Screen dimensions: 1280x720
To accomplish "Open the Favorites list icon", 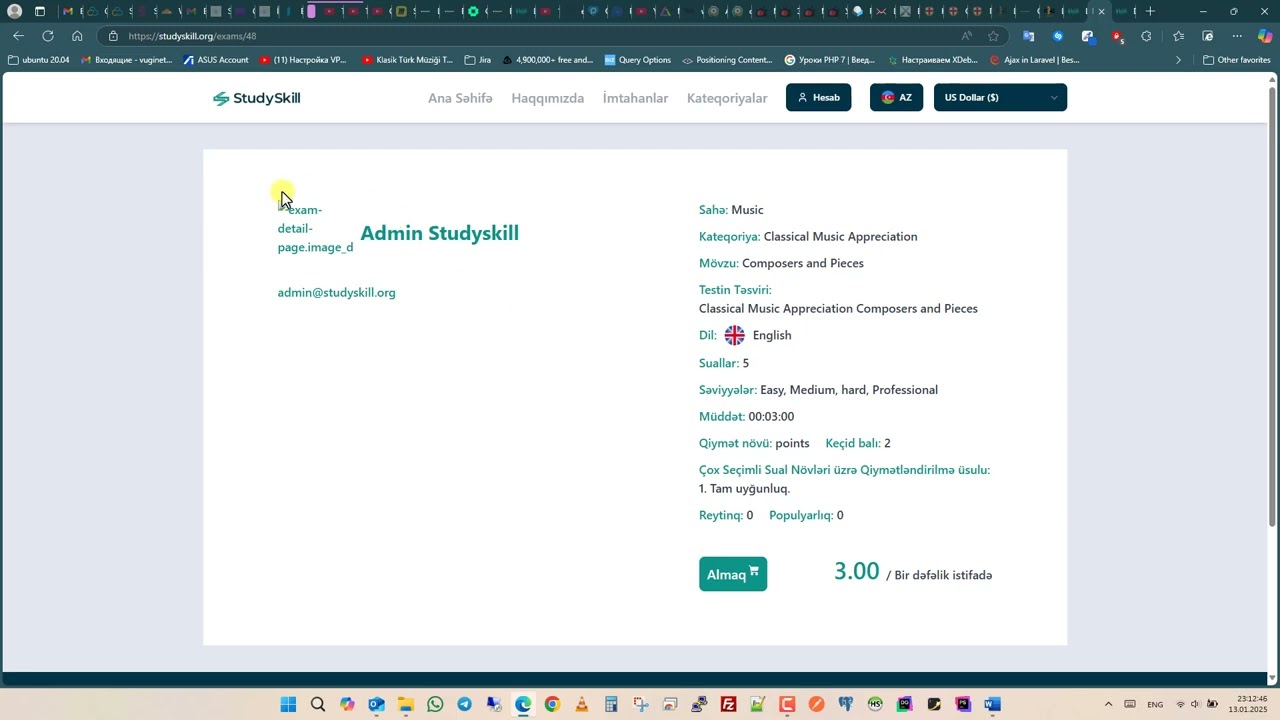I will click(1178, 36).
